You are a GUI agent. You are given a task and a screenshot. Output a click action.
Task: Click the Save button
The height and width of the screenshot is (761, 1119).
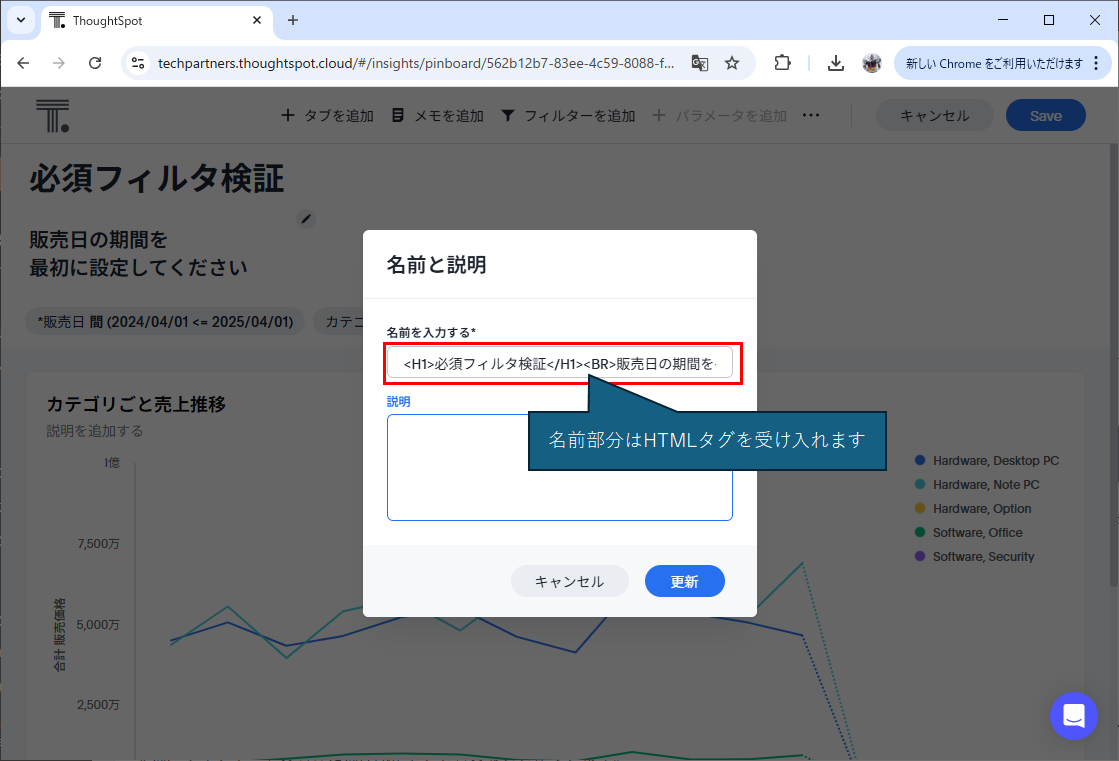click(1045, 116)
